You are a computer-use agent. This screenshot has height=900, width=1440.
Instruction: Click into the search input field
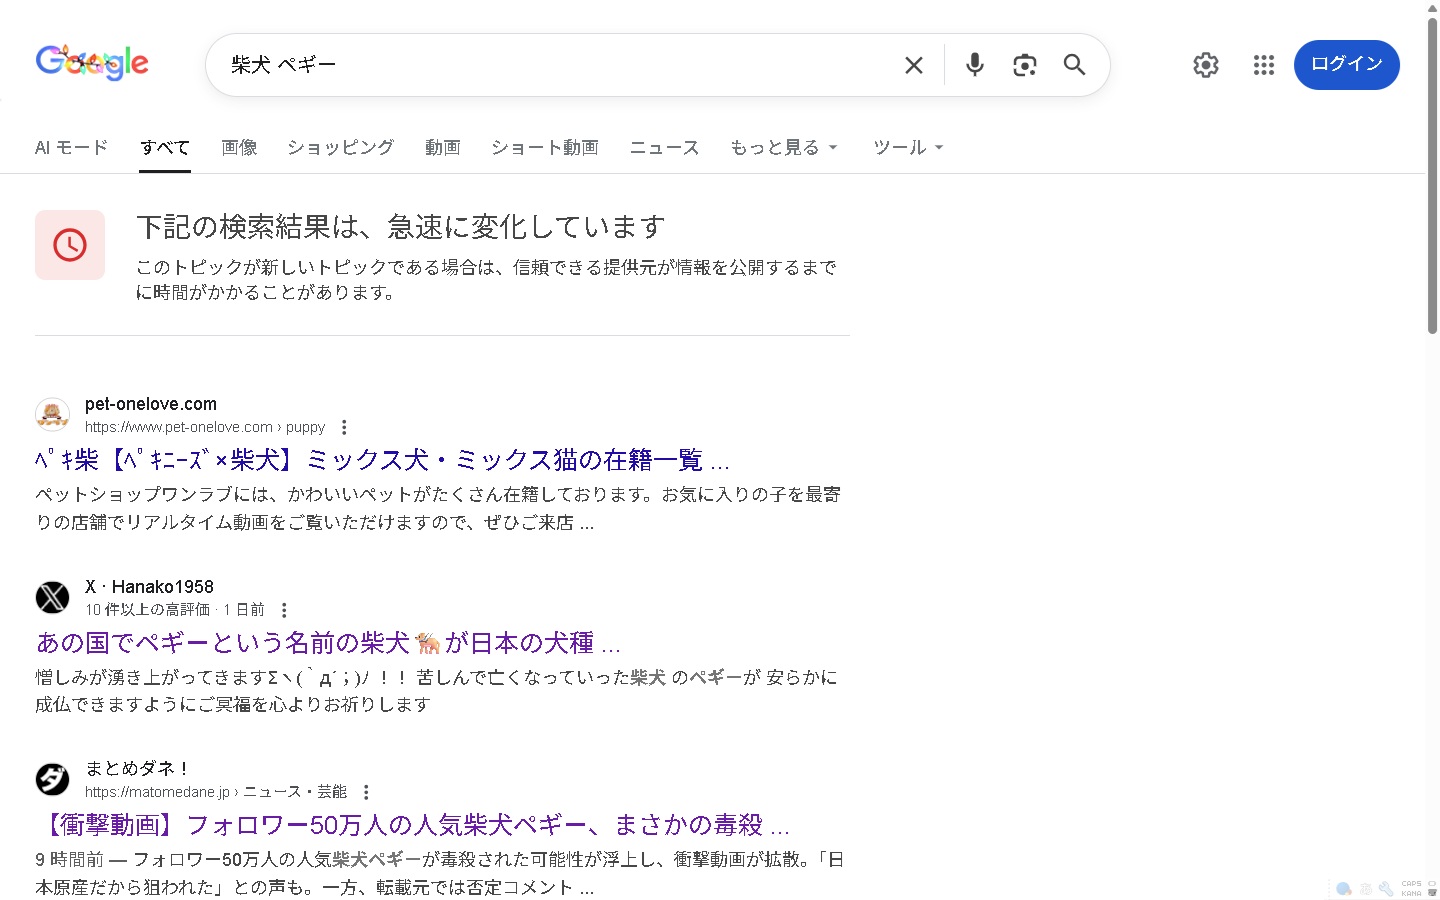point(560,65)
